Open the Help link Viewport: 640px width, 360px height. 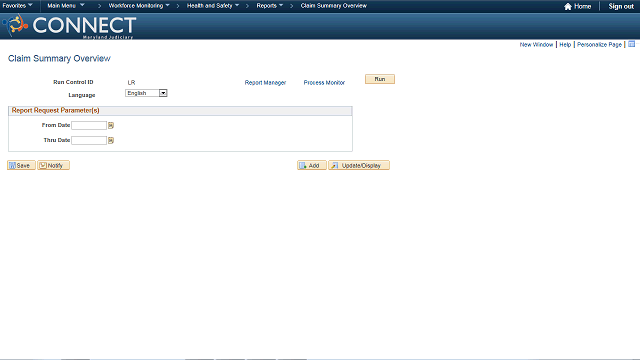(x=565, y=44)
